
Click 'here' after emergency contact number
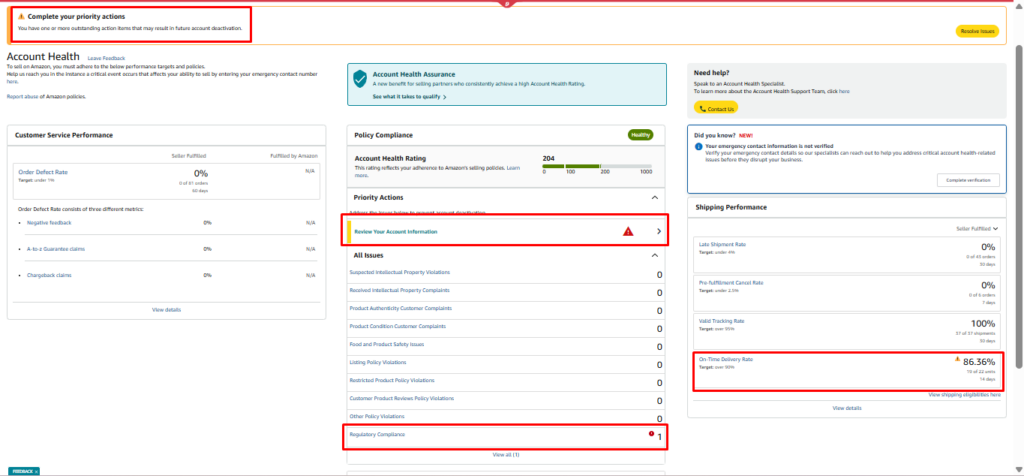(x=12, y=82)
